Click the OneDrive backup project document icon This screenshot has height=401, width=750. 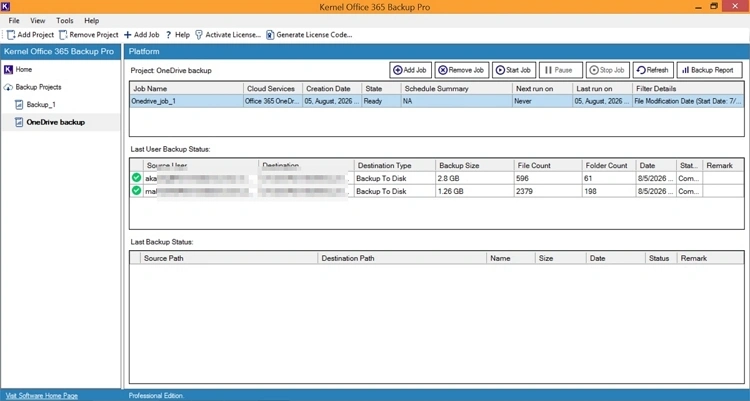(x=19, y=122)
